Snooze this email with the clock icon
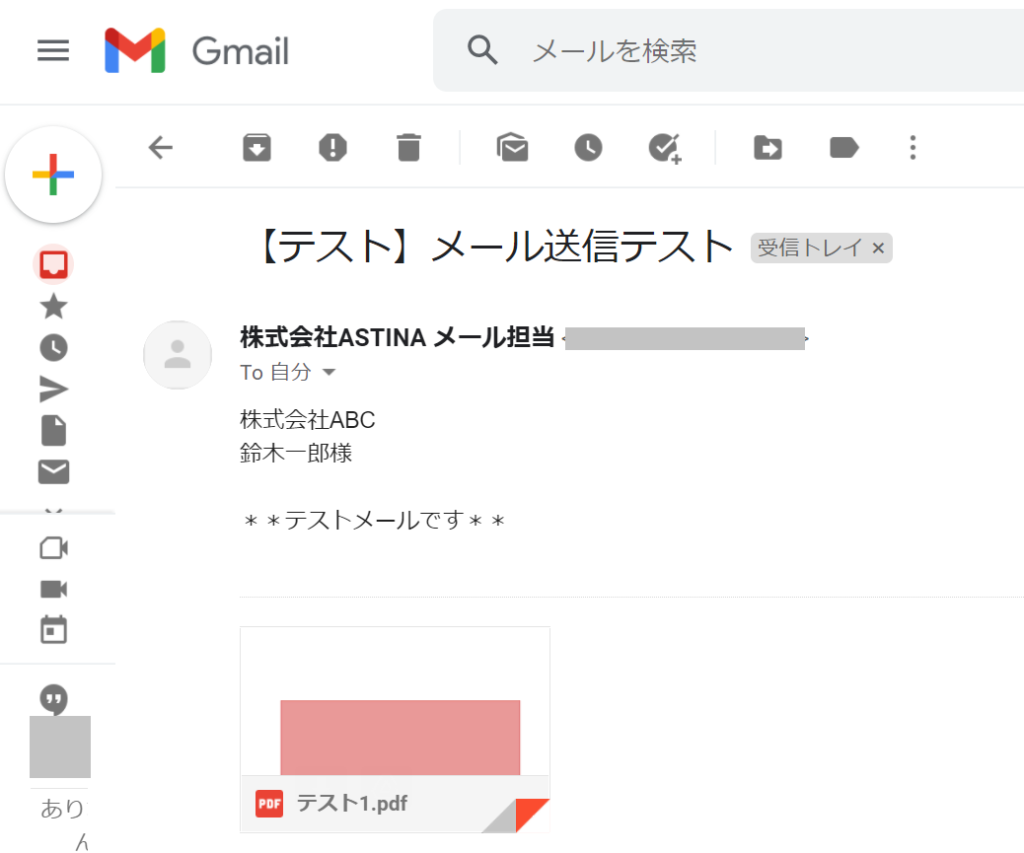 pyautogui.click(x=588, y=148)
